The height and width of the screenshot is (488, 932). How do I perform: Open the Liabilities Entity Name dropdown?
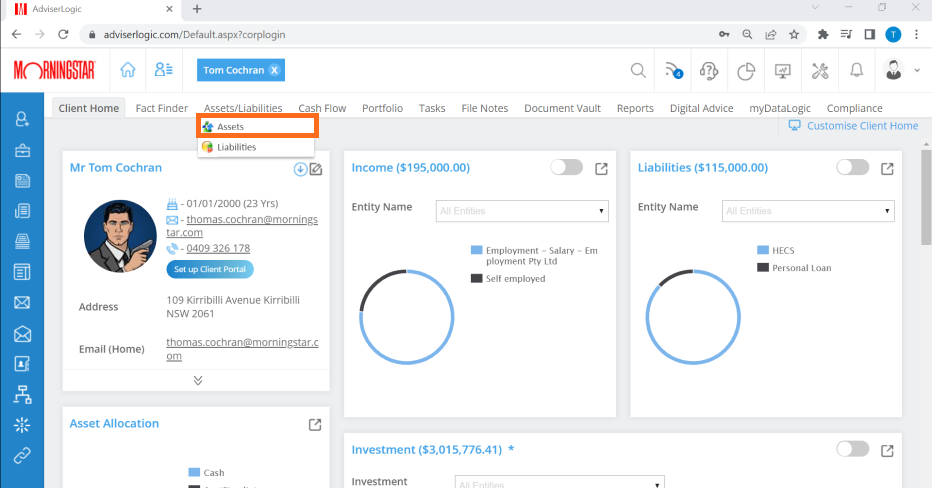point(808,211)
